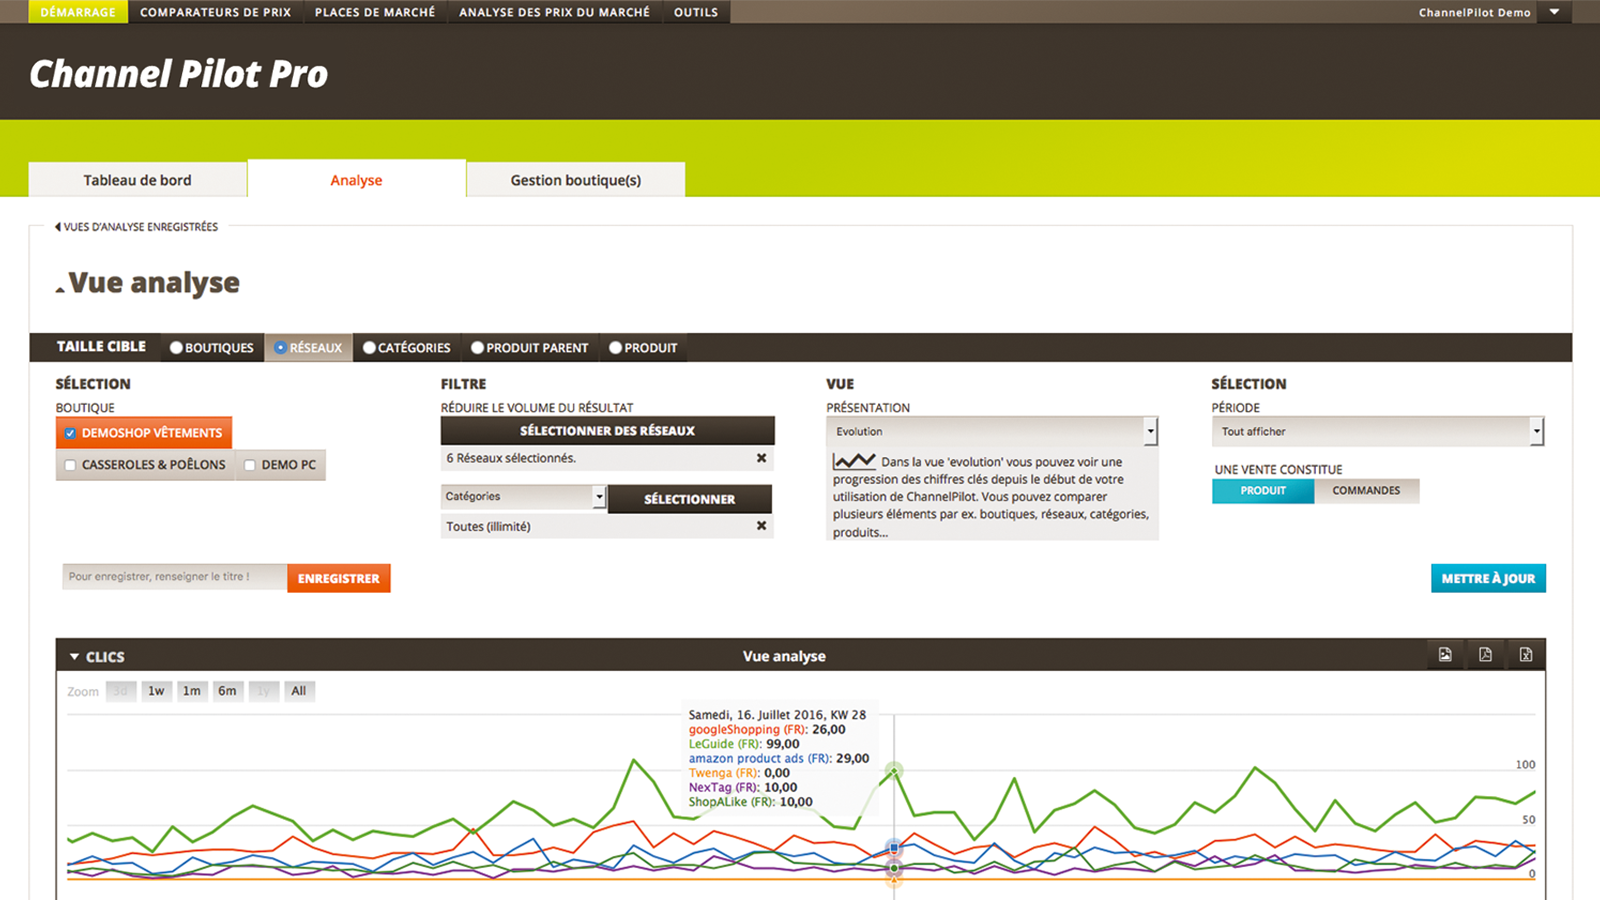Select the Produit parent radio option

point(477,348)
